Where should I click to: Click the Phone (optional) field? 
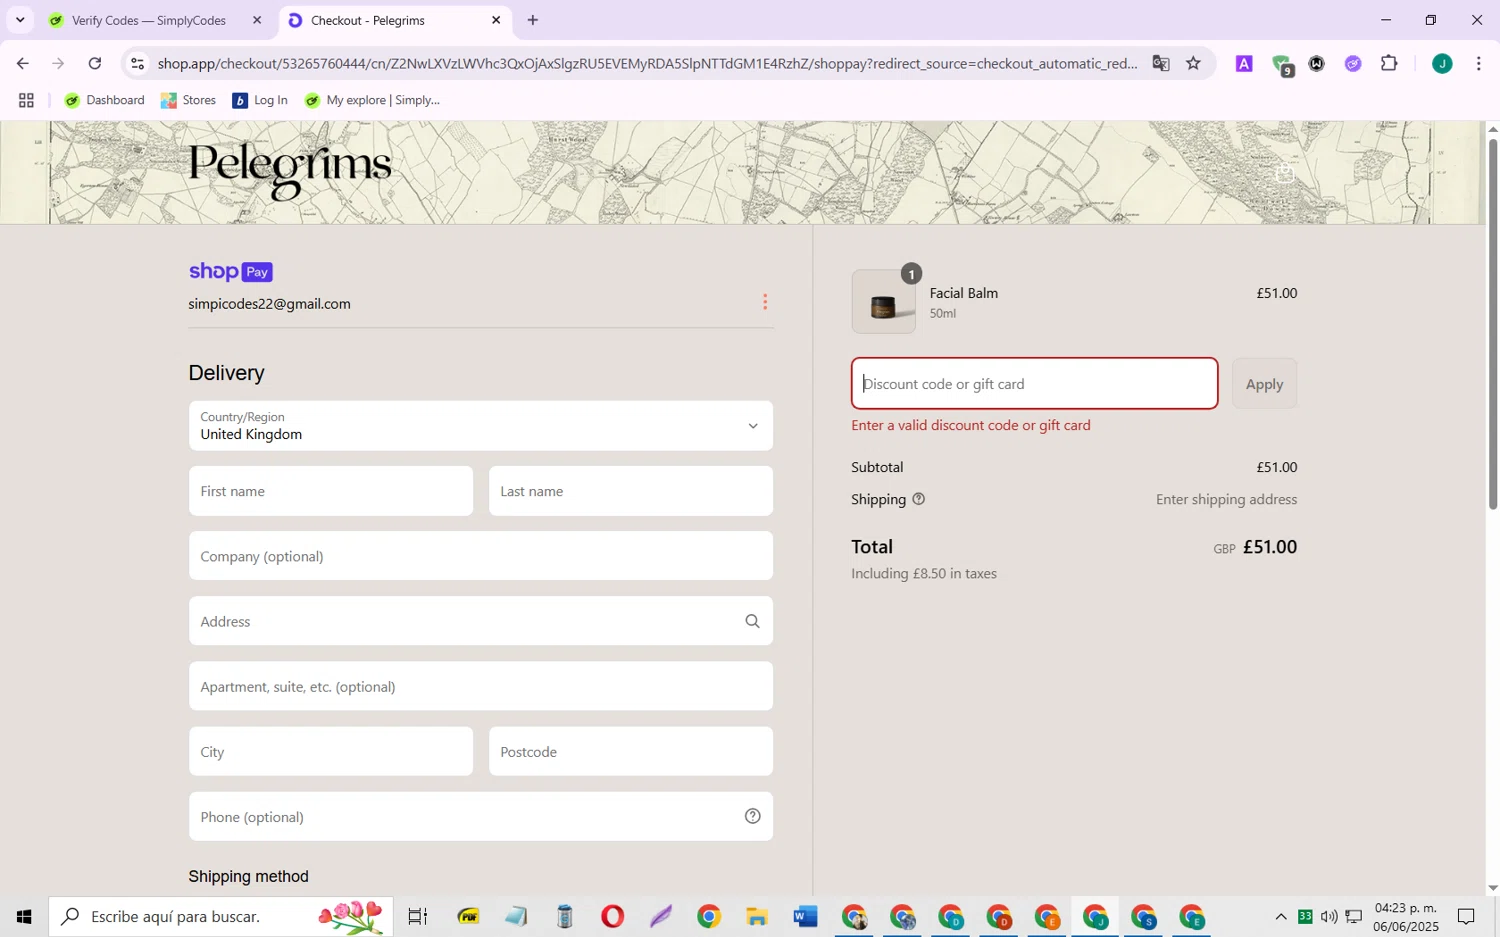click(x=481, y=817)
